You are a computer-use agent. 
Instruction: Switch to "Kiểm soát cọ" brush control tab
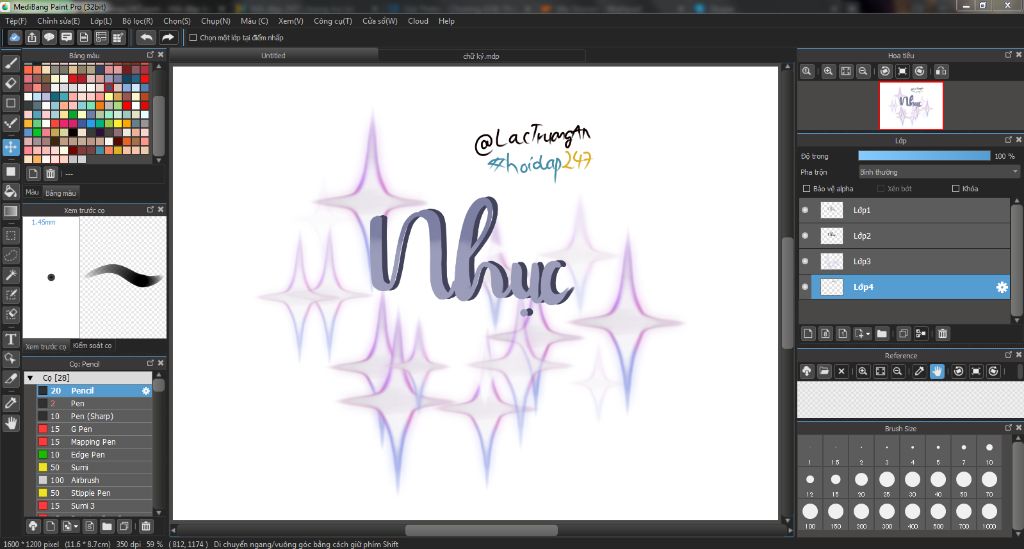pyautogui.click(x=92, y=345)
